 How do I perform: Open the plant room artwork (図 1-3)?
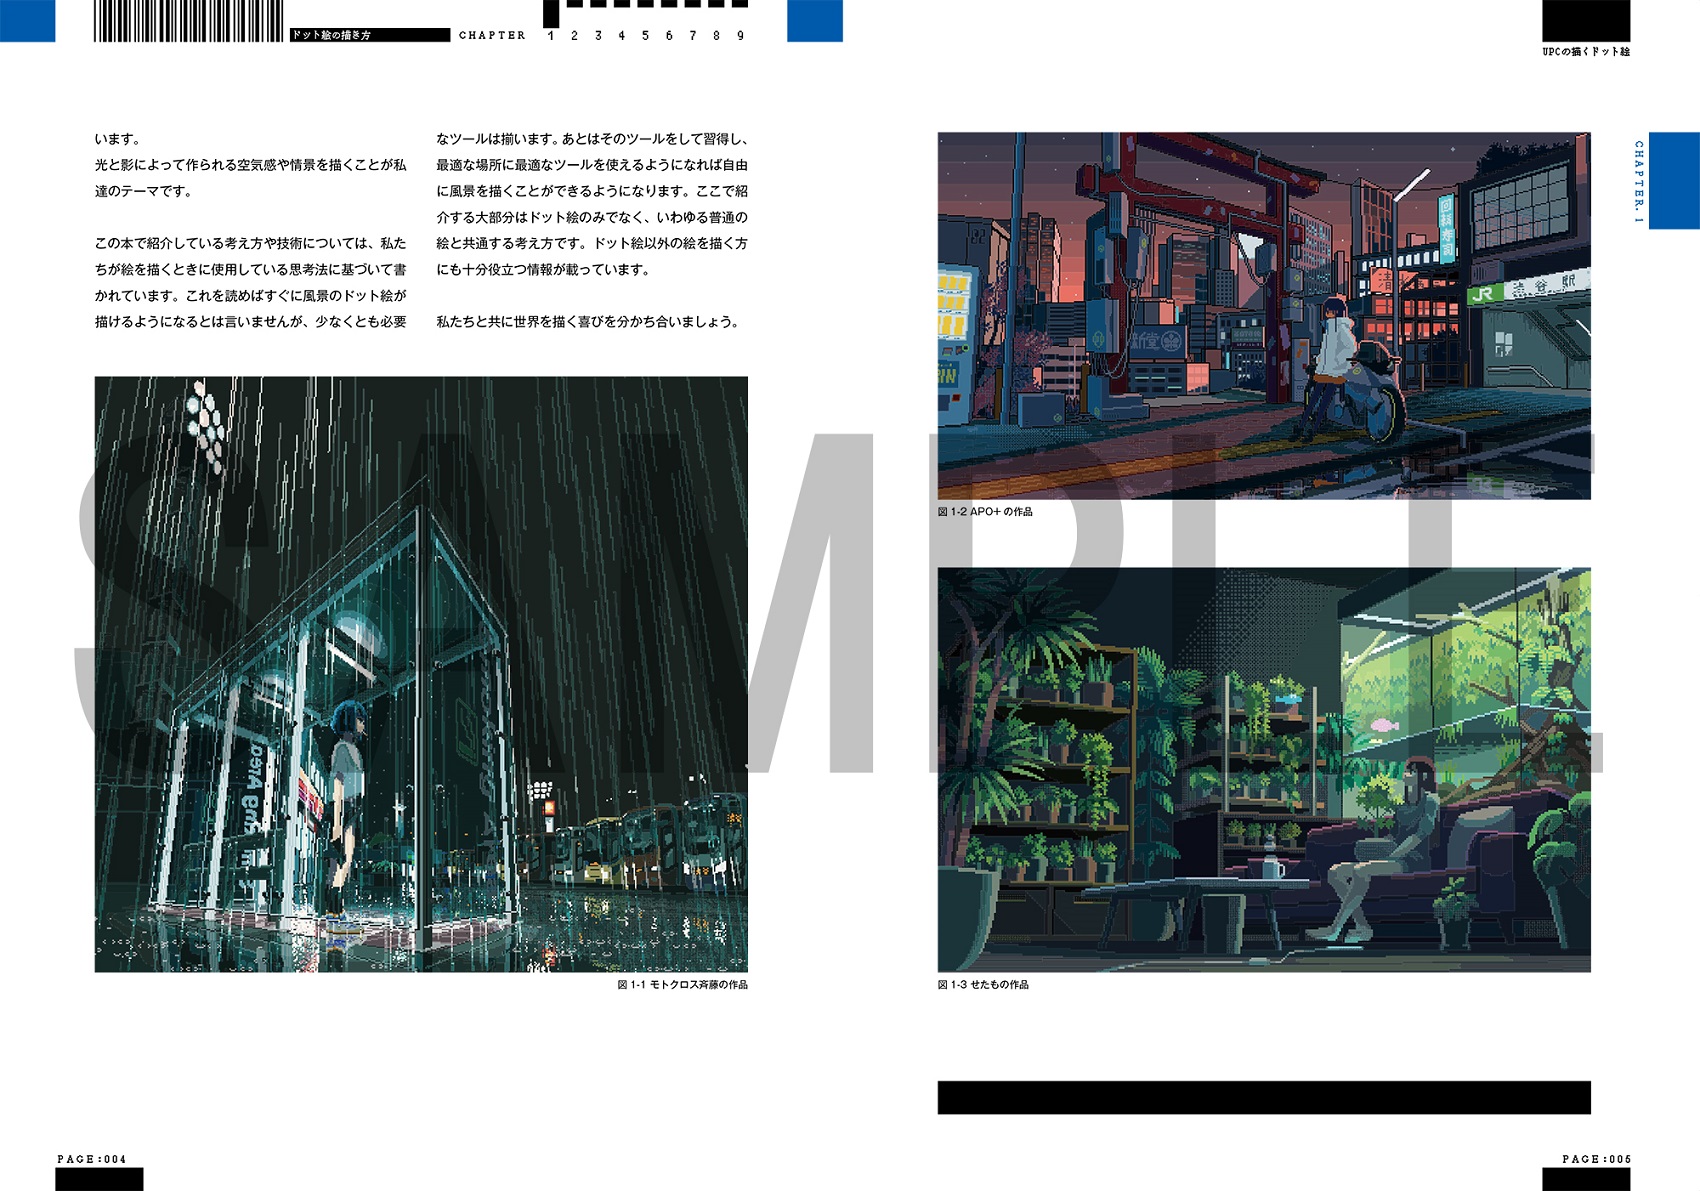tap(1263, 769)
